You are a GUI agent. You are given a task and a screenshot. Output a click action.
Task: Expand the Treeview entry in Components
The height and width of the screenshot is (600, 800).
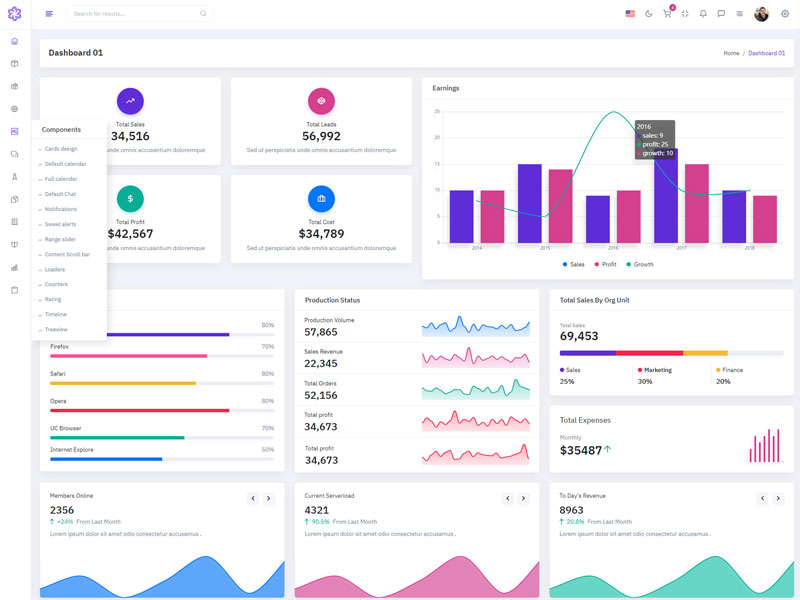pos(58,329)
